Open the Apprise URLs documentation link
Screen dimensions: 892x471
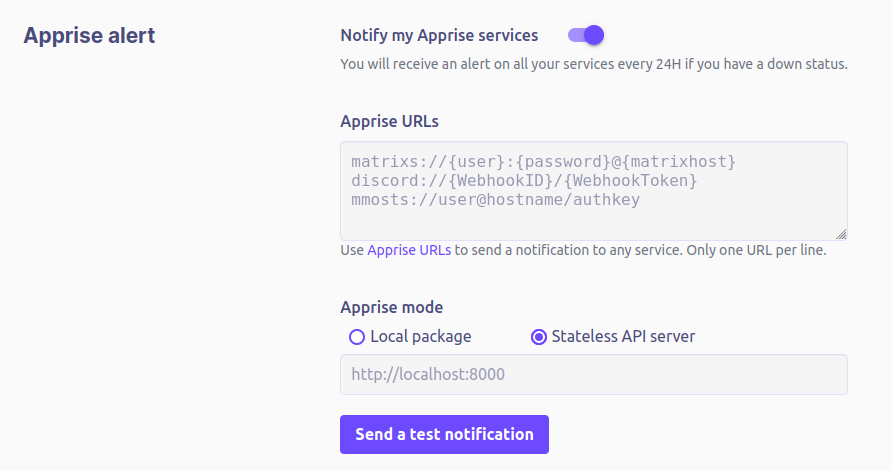tap(409, 250)
